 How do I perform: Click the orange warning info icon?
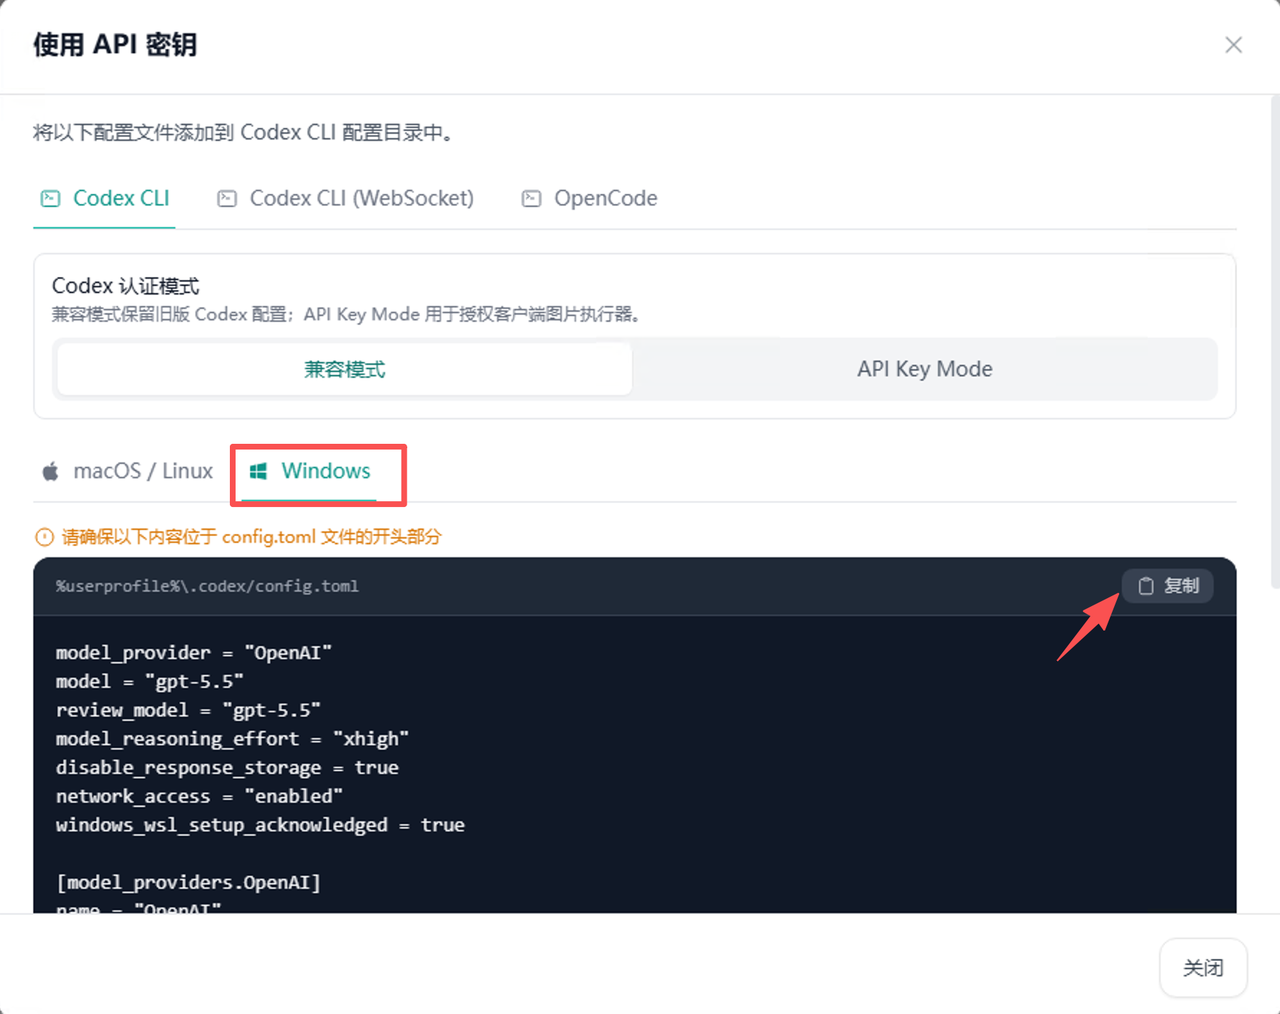click(44, 537)
